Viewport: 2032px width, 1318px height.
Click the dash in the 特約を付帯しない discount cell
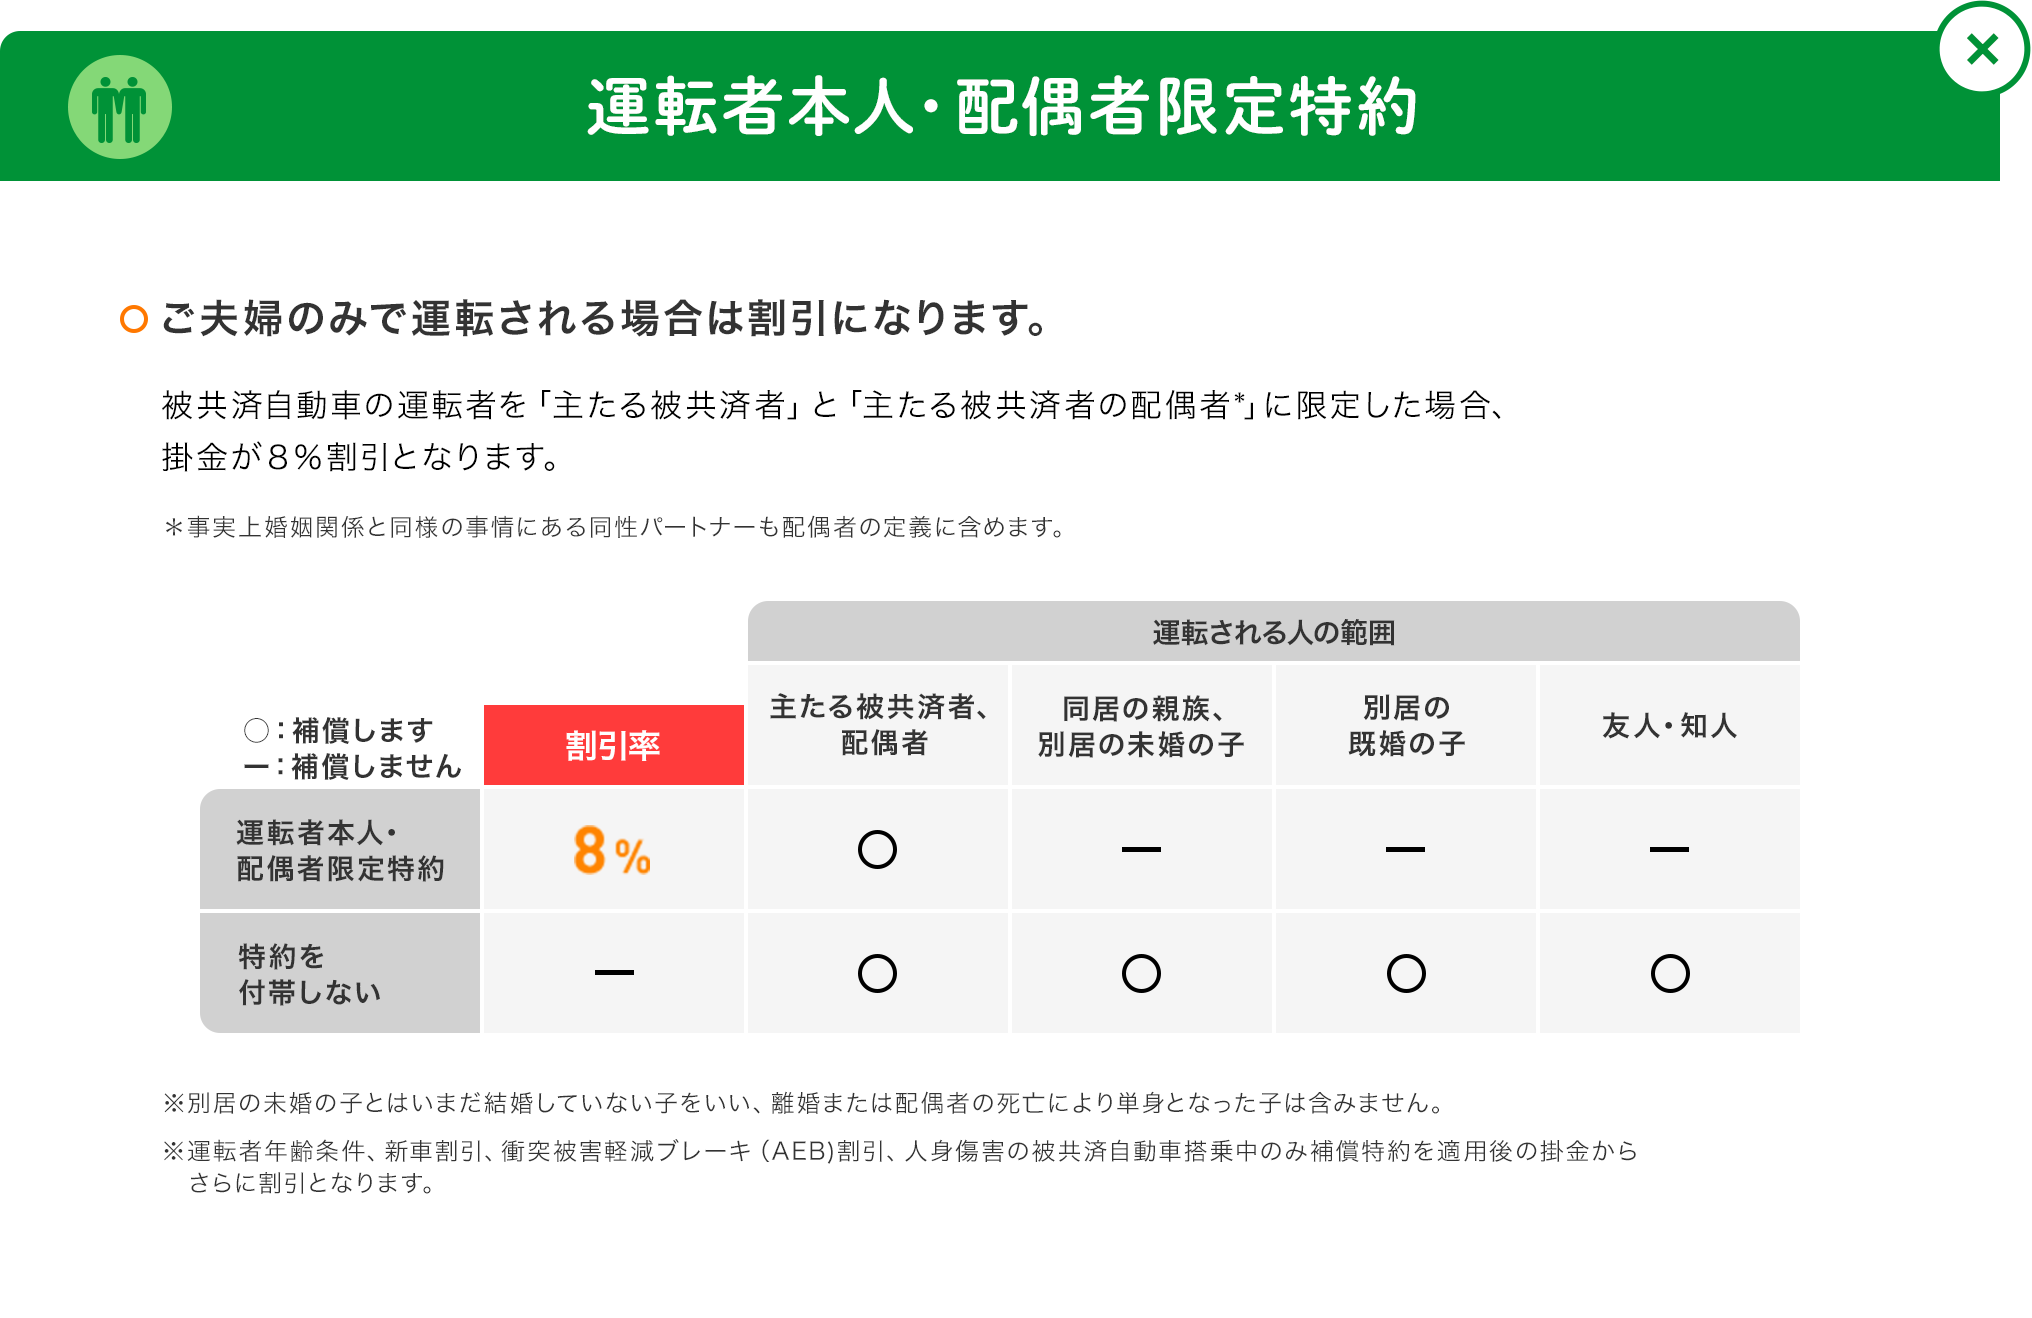point(613,971)
